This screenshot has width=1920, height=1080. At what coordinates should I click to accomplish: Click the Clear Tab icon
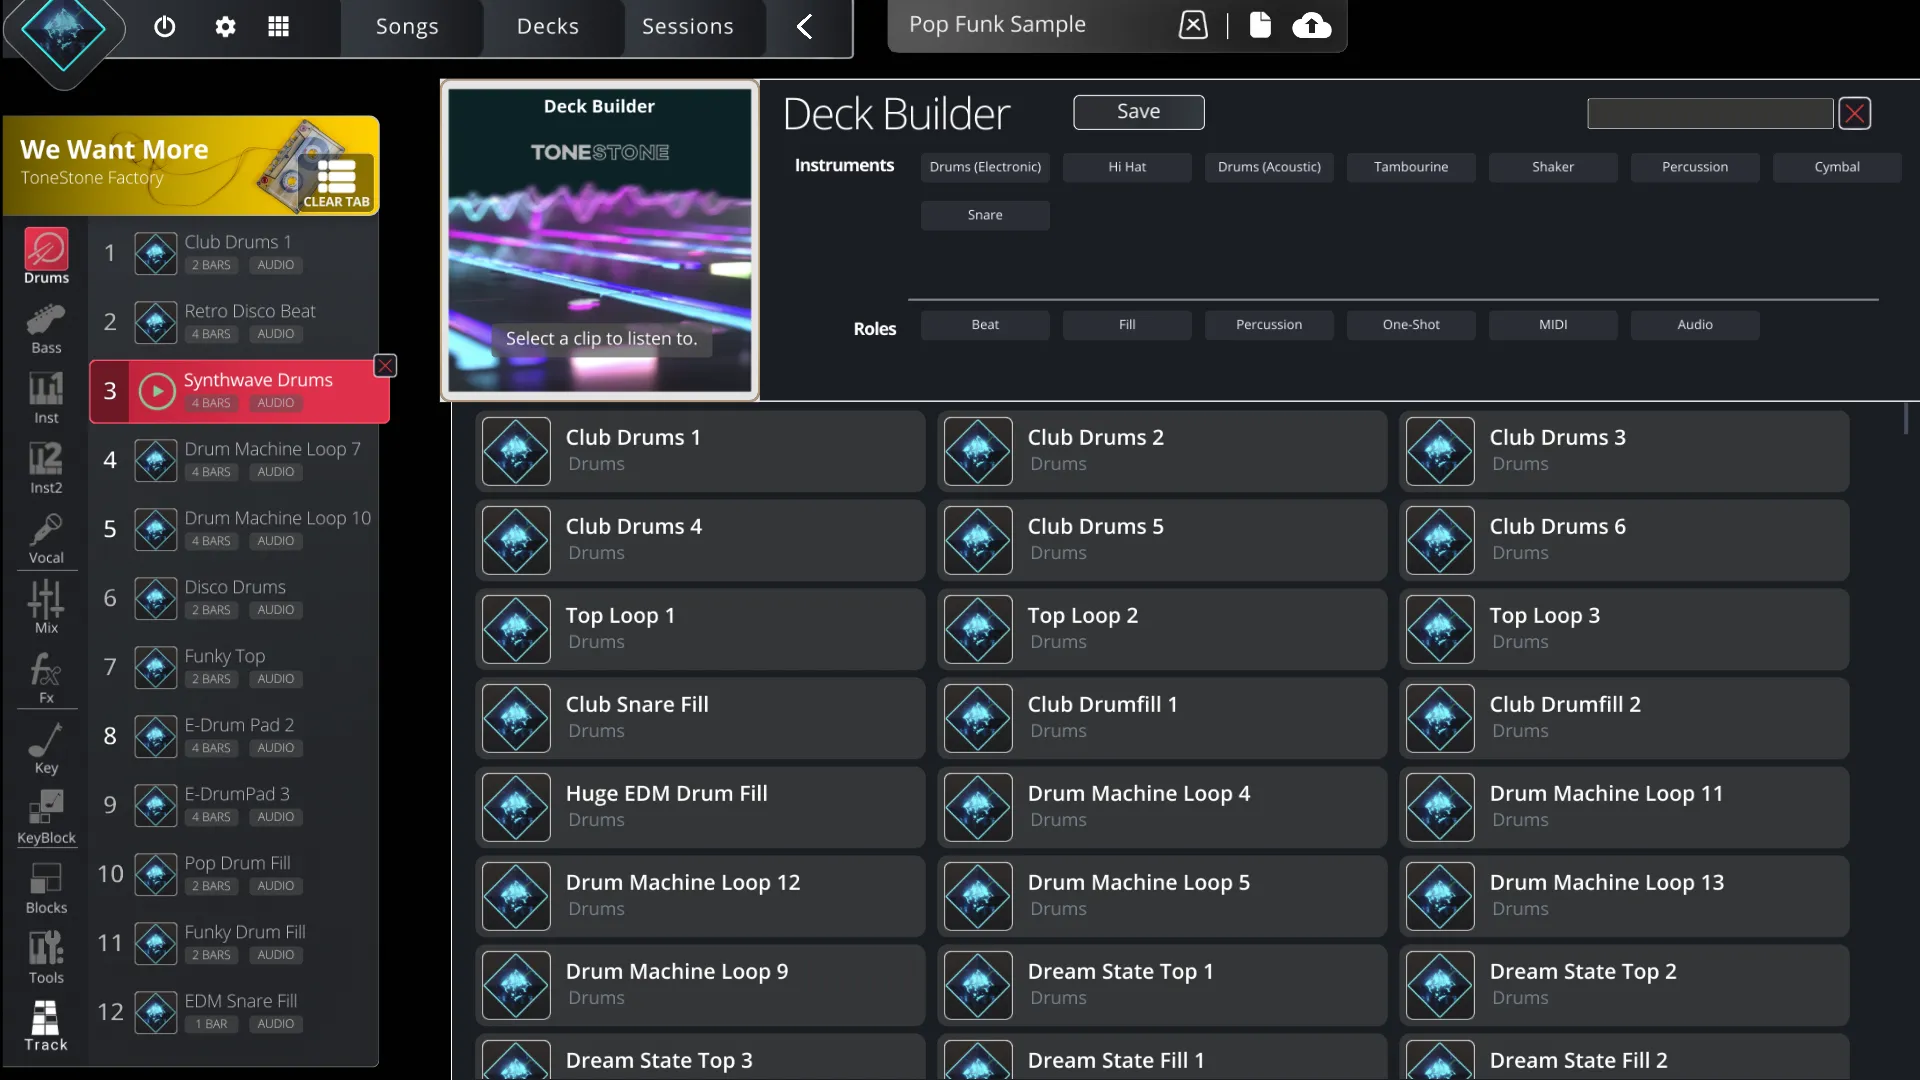tap(336, 182)
